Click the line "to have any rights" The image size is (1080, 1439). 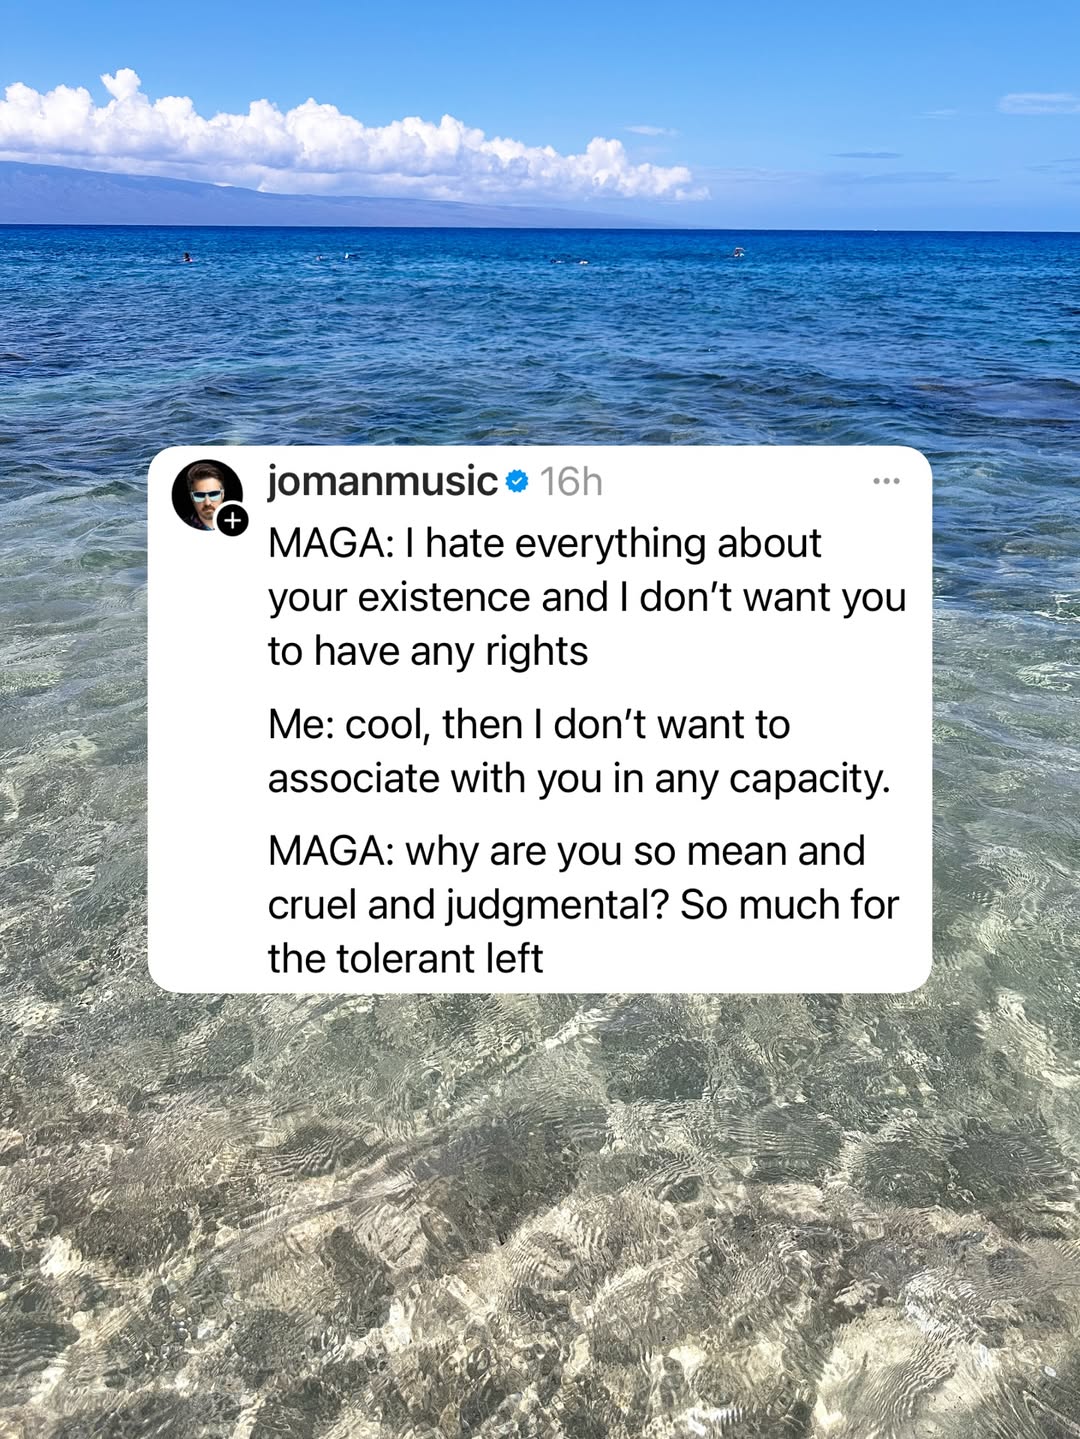pos(428,651)
